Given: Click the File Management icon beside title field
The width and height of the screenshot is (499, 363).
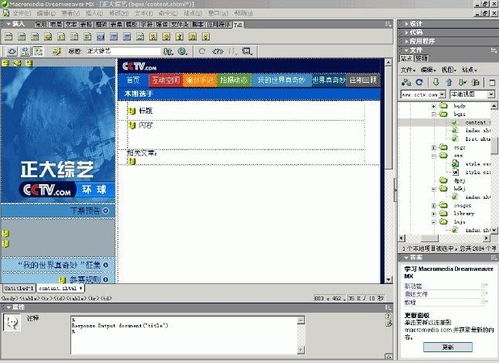Looking at the screenshot, I should (168, 51).
